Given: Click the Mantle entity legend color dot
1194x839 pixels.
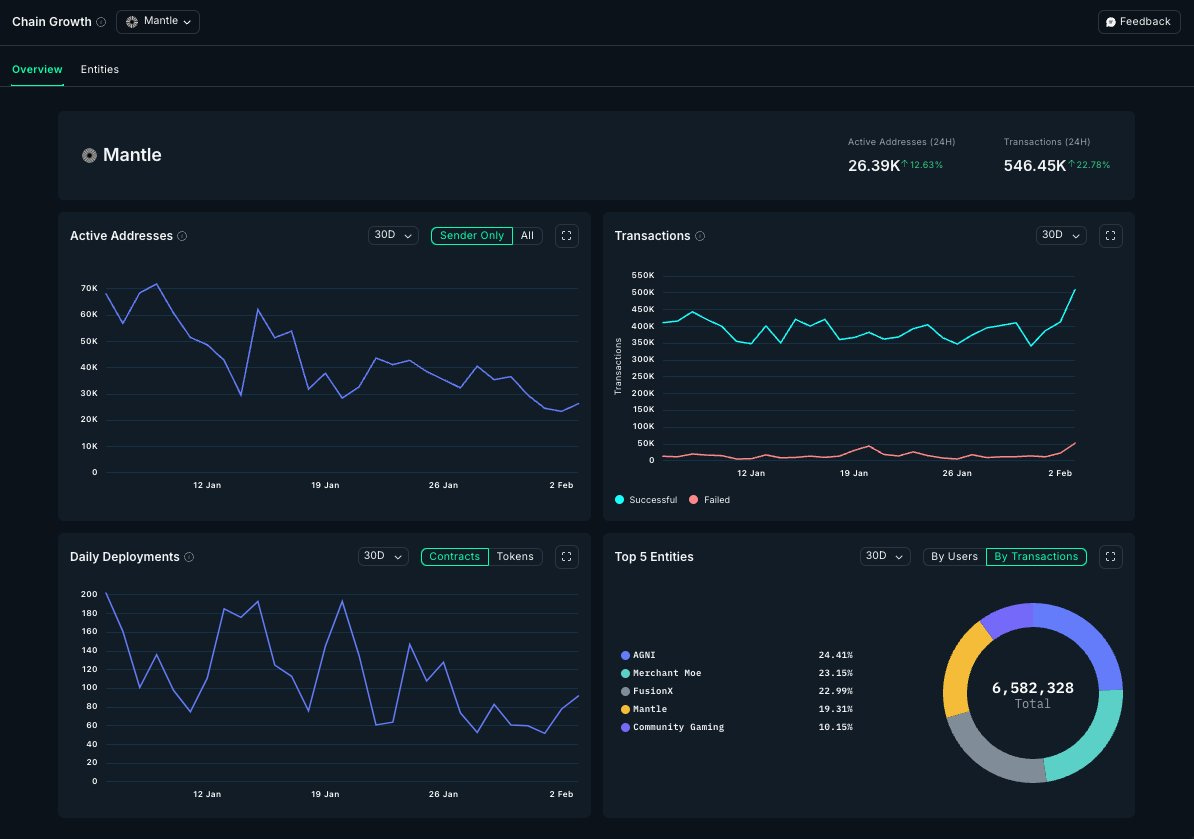Looking at the screenshot, I should click(625, 710).
